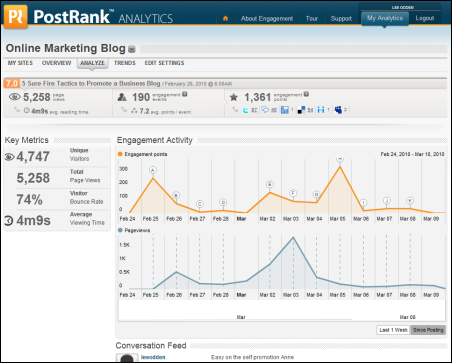Select marker D on Engagement chart
This screenshot has height=363, width=452.
(x=223, y=202)
